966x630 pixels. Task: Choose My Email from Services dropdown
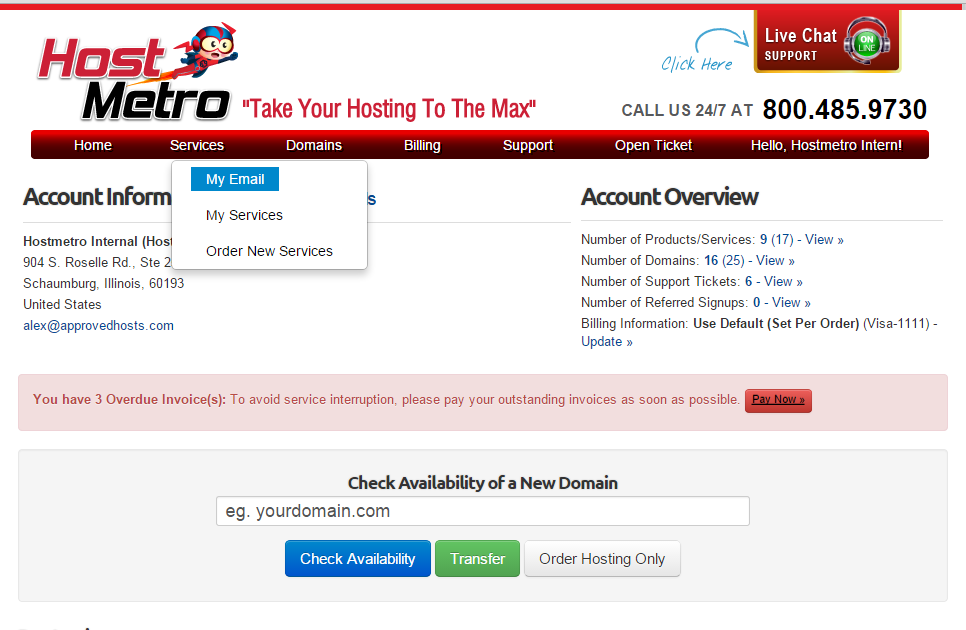click(x=235, y=179)
